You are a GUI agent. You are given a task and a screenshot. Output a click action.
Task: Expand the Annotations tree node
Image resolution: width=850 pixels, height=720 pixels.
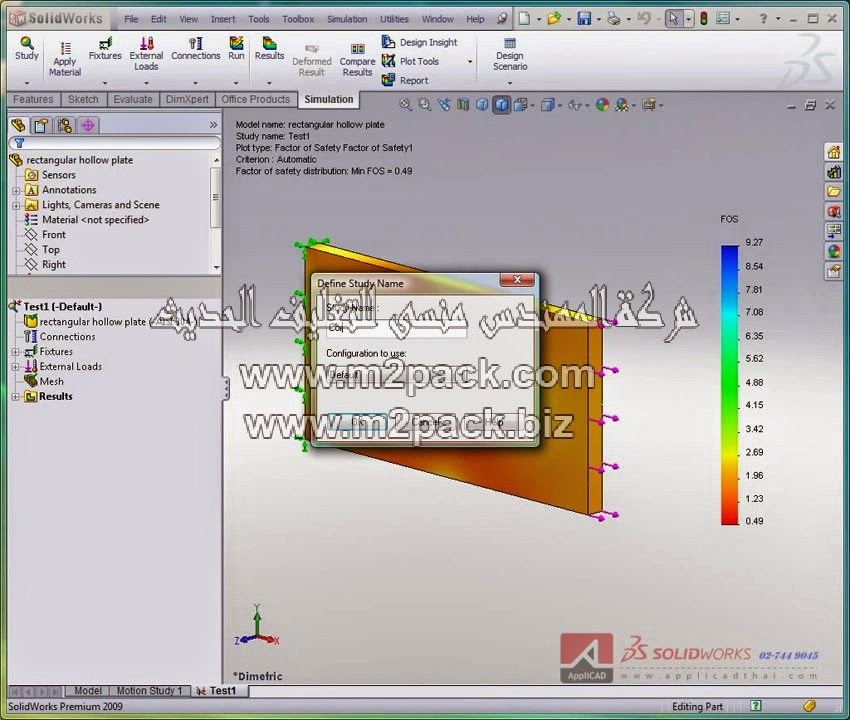[16, 190]
